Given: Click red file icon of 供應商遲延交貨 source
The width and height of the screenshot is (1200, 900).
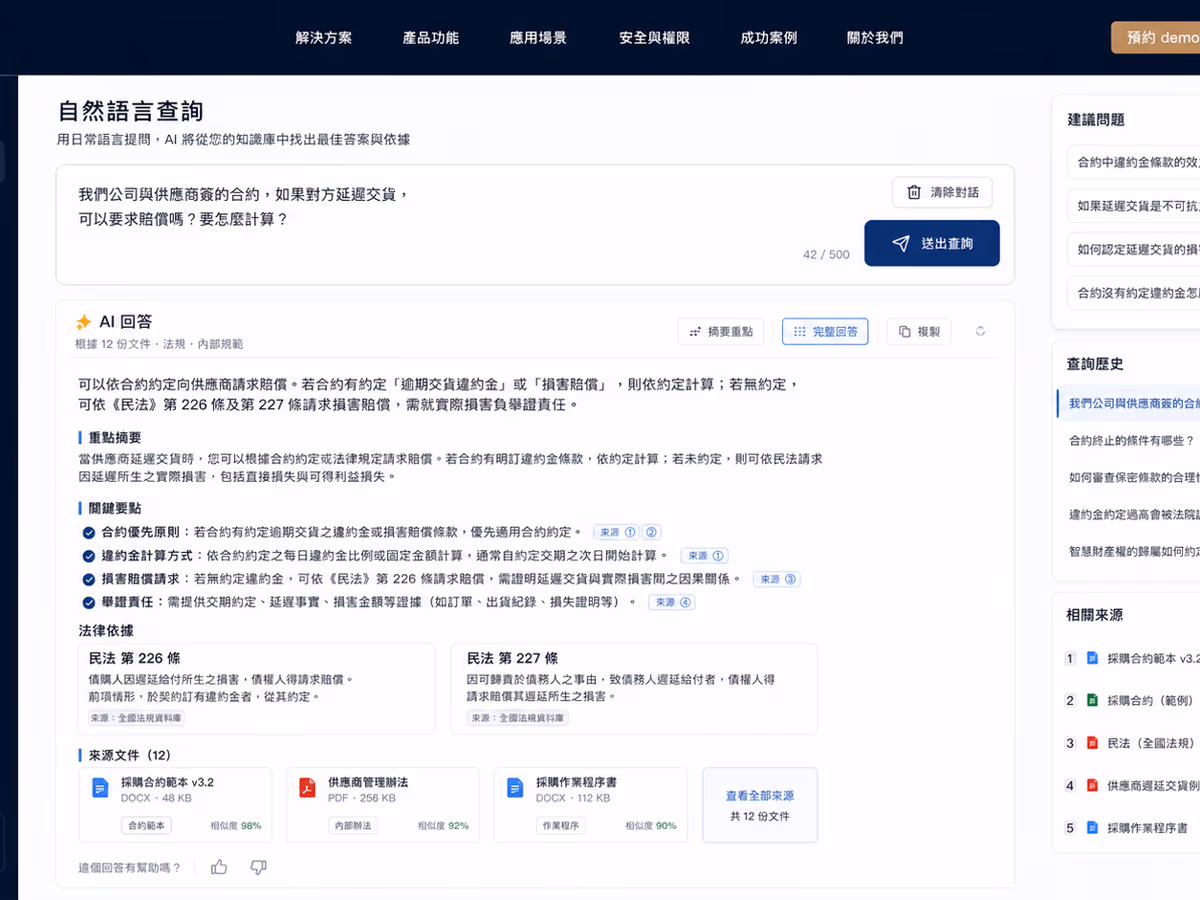Looking at the screenshot, I should tap(1093, 786).
